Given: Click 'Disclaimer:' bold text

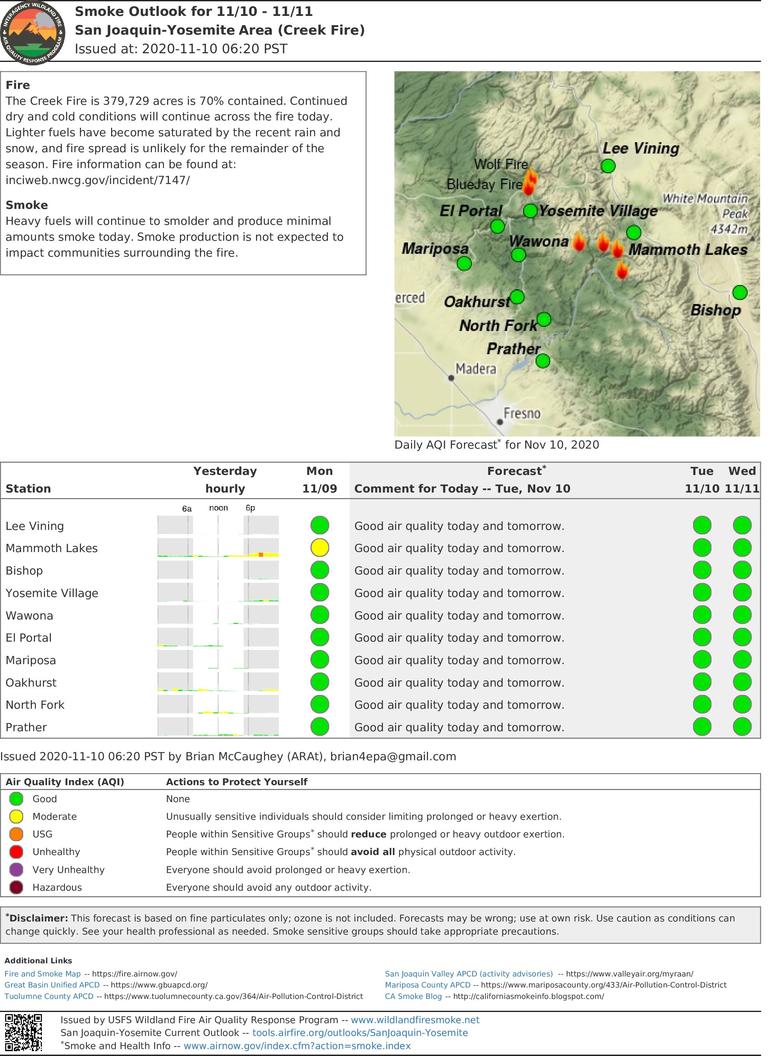Looking at the screenshot, I should click(x=37, y=918).
